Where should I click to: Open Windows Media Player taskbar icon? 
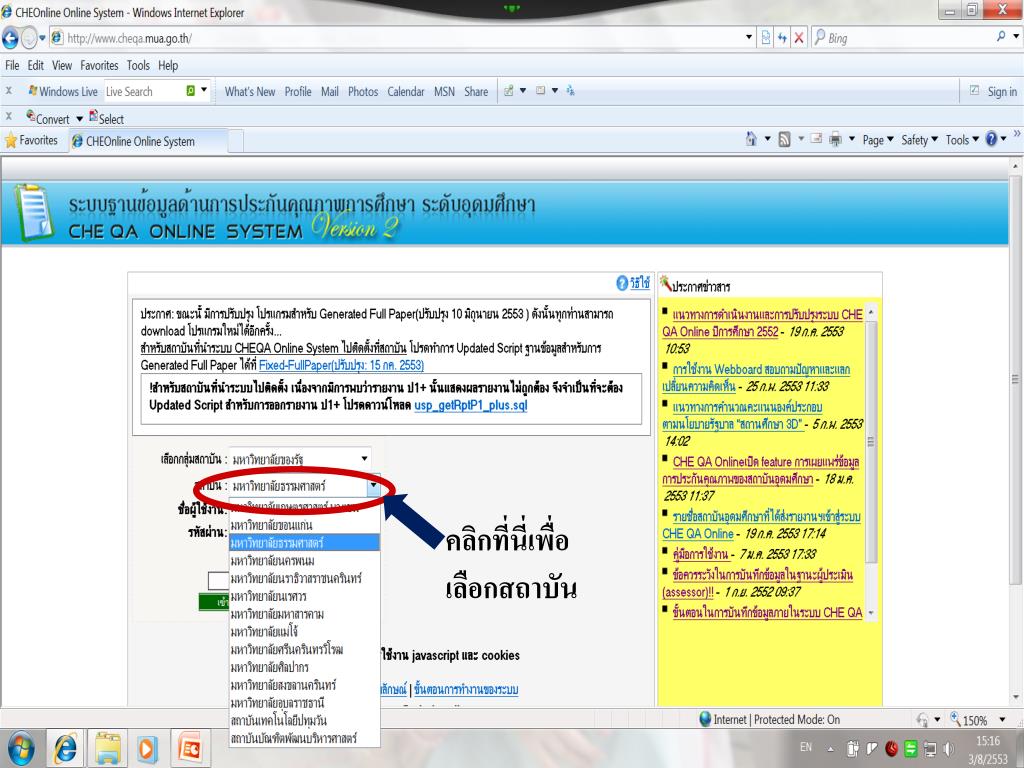click(147, 748)
